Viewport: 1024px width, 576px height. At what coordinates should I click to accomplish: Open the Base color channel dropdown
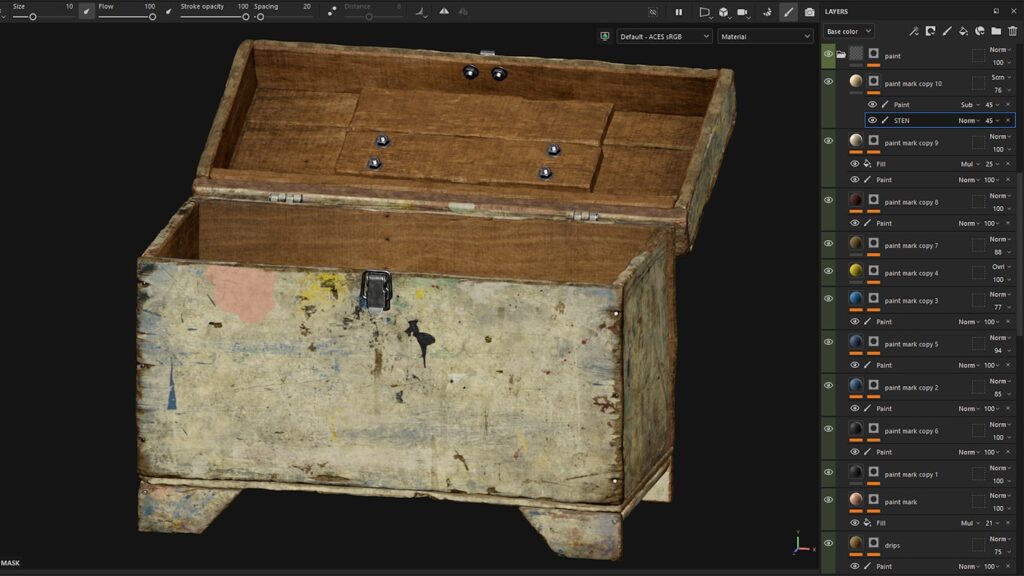tap(848, 31)
